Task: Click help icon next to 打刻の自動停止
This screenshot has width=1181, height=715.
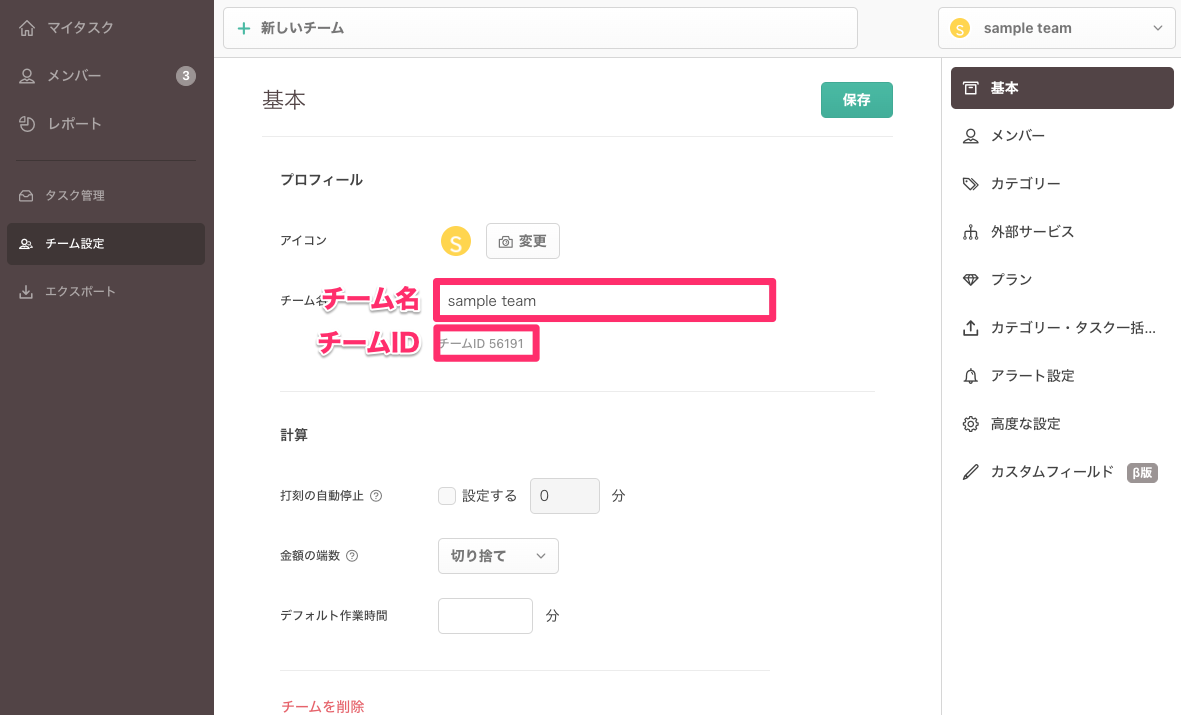Action: [376, 496]
